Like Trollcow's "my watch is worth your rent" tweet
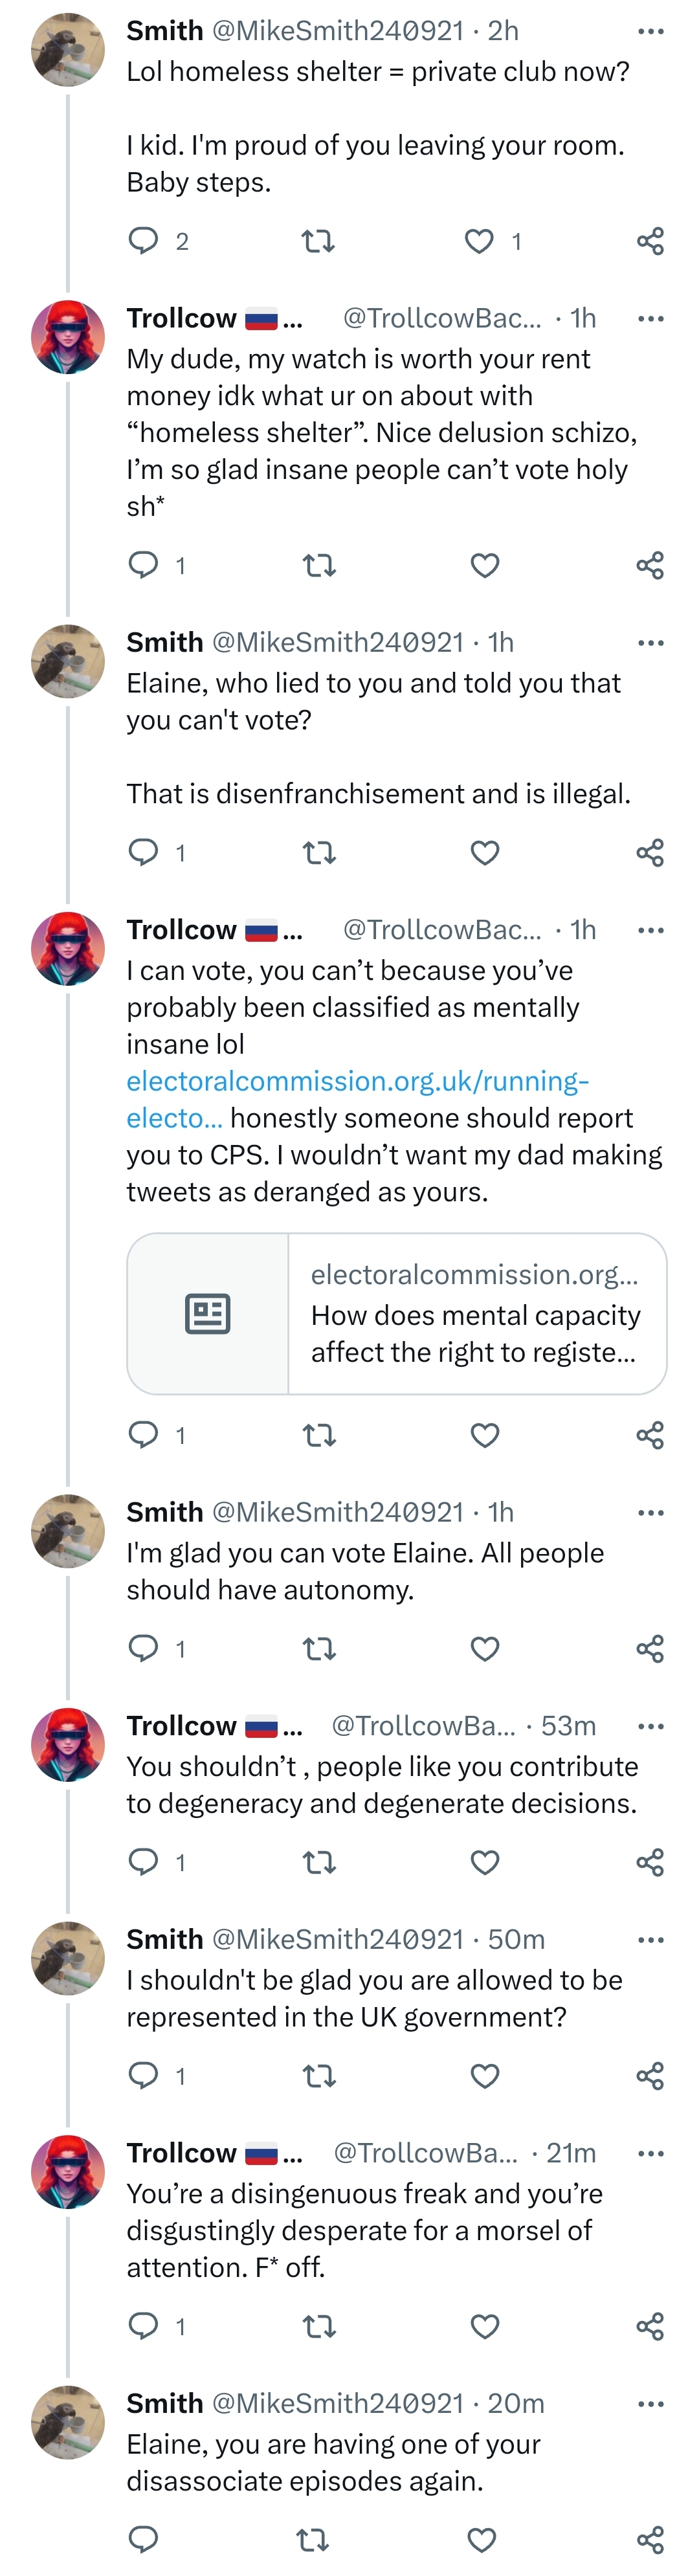This screenshot has width=688, height=2576. pyautogui.click(x=485, y=565)
